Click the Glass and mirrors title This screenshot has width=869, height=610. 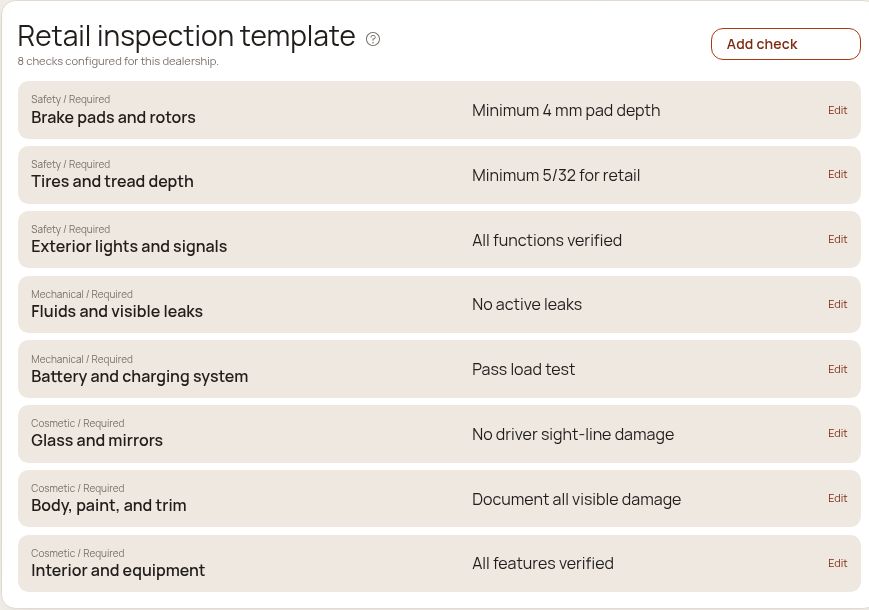(x=97, y=440)
